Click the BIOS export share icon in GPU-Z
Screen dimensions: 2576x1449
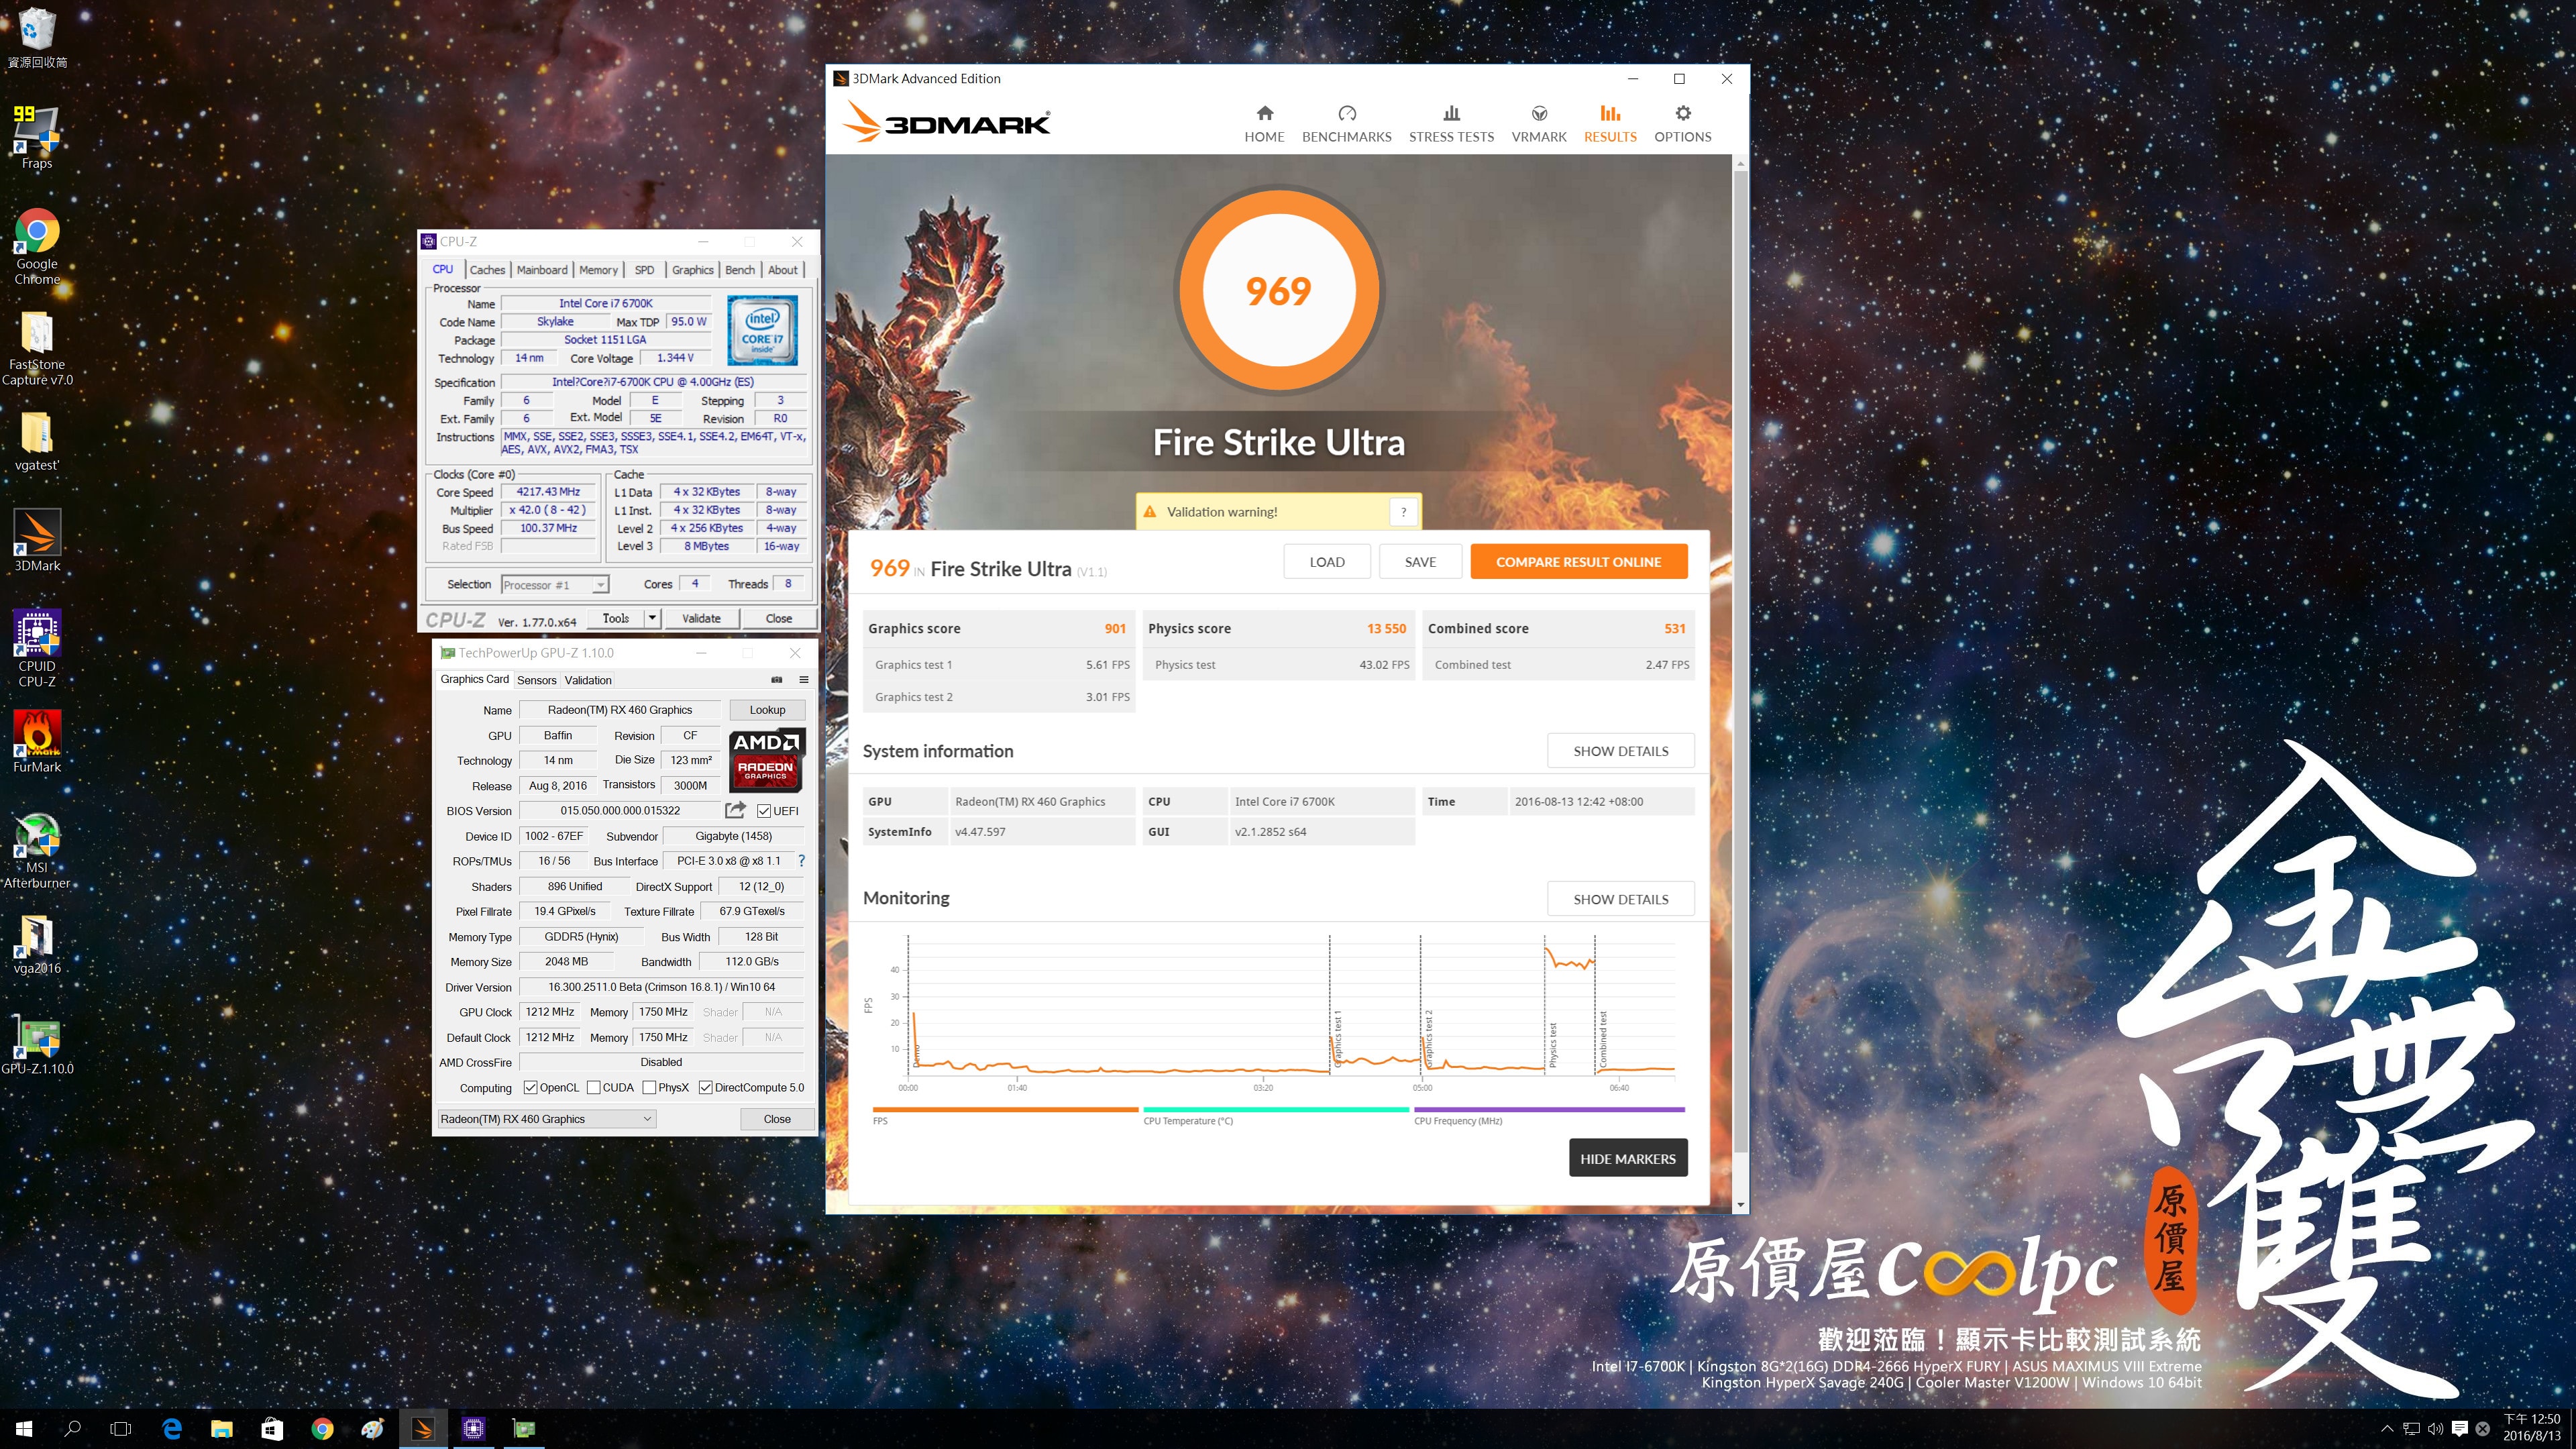[735, 810]
